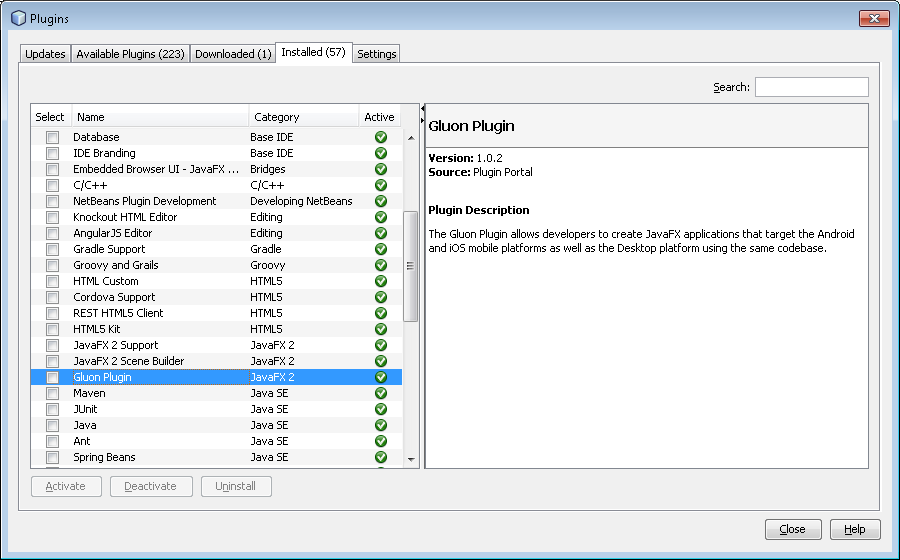900x560 pixels.
Task: Click the active checkmark icon for Database
Action: pos(381,137)
